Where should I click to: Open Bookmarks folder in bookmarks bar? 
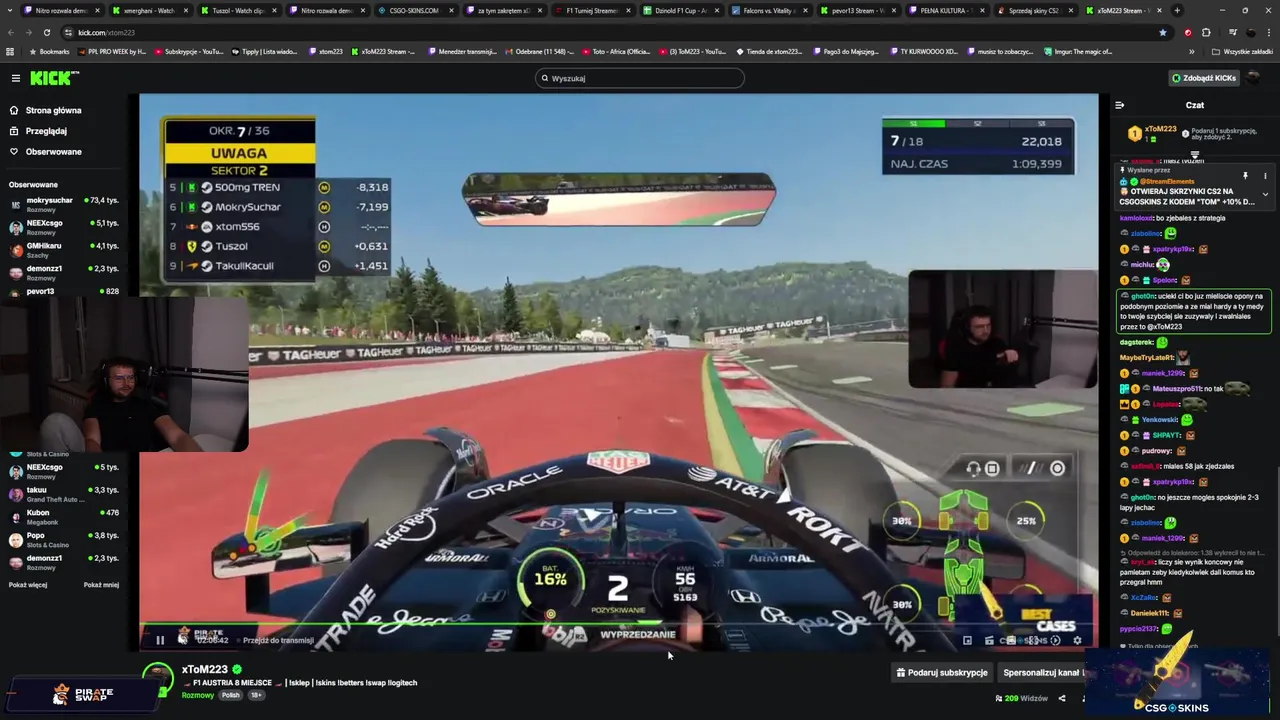click(48, 51)
